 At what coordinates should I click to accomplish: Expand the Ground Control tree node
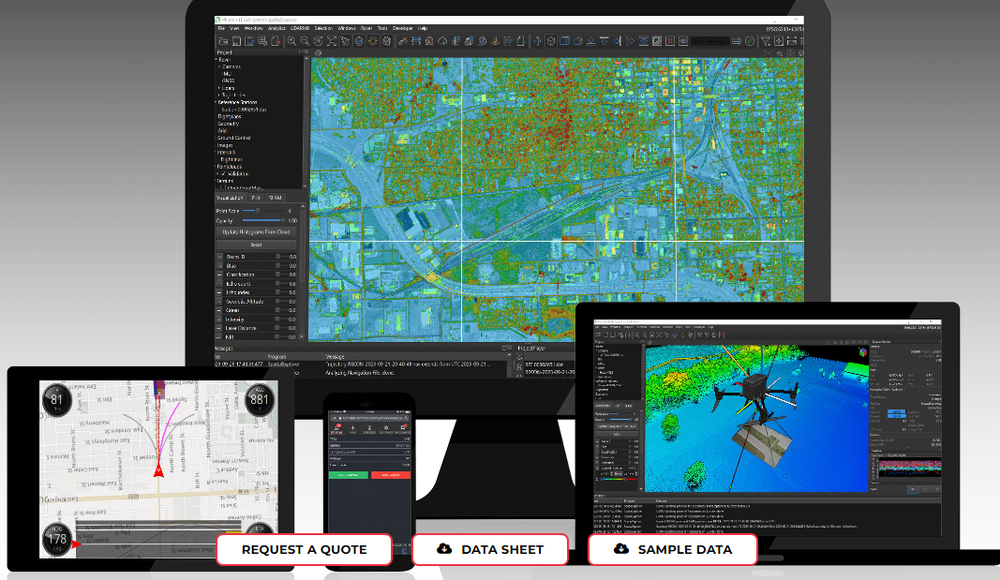pyautogui.click(x=216, y=138)
